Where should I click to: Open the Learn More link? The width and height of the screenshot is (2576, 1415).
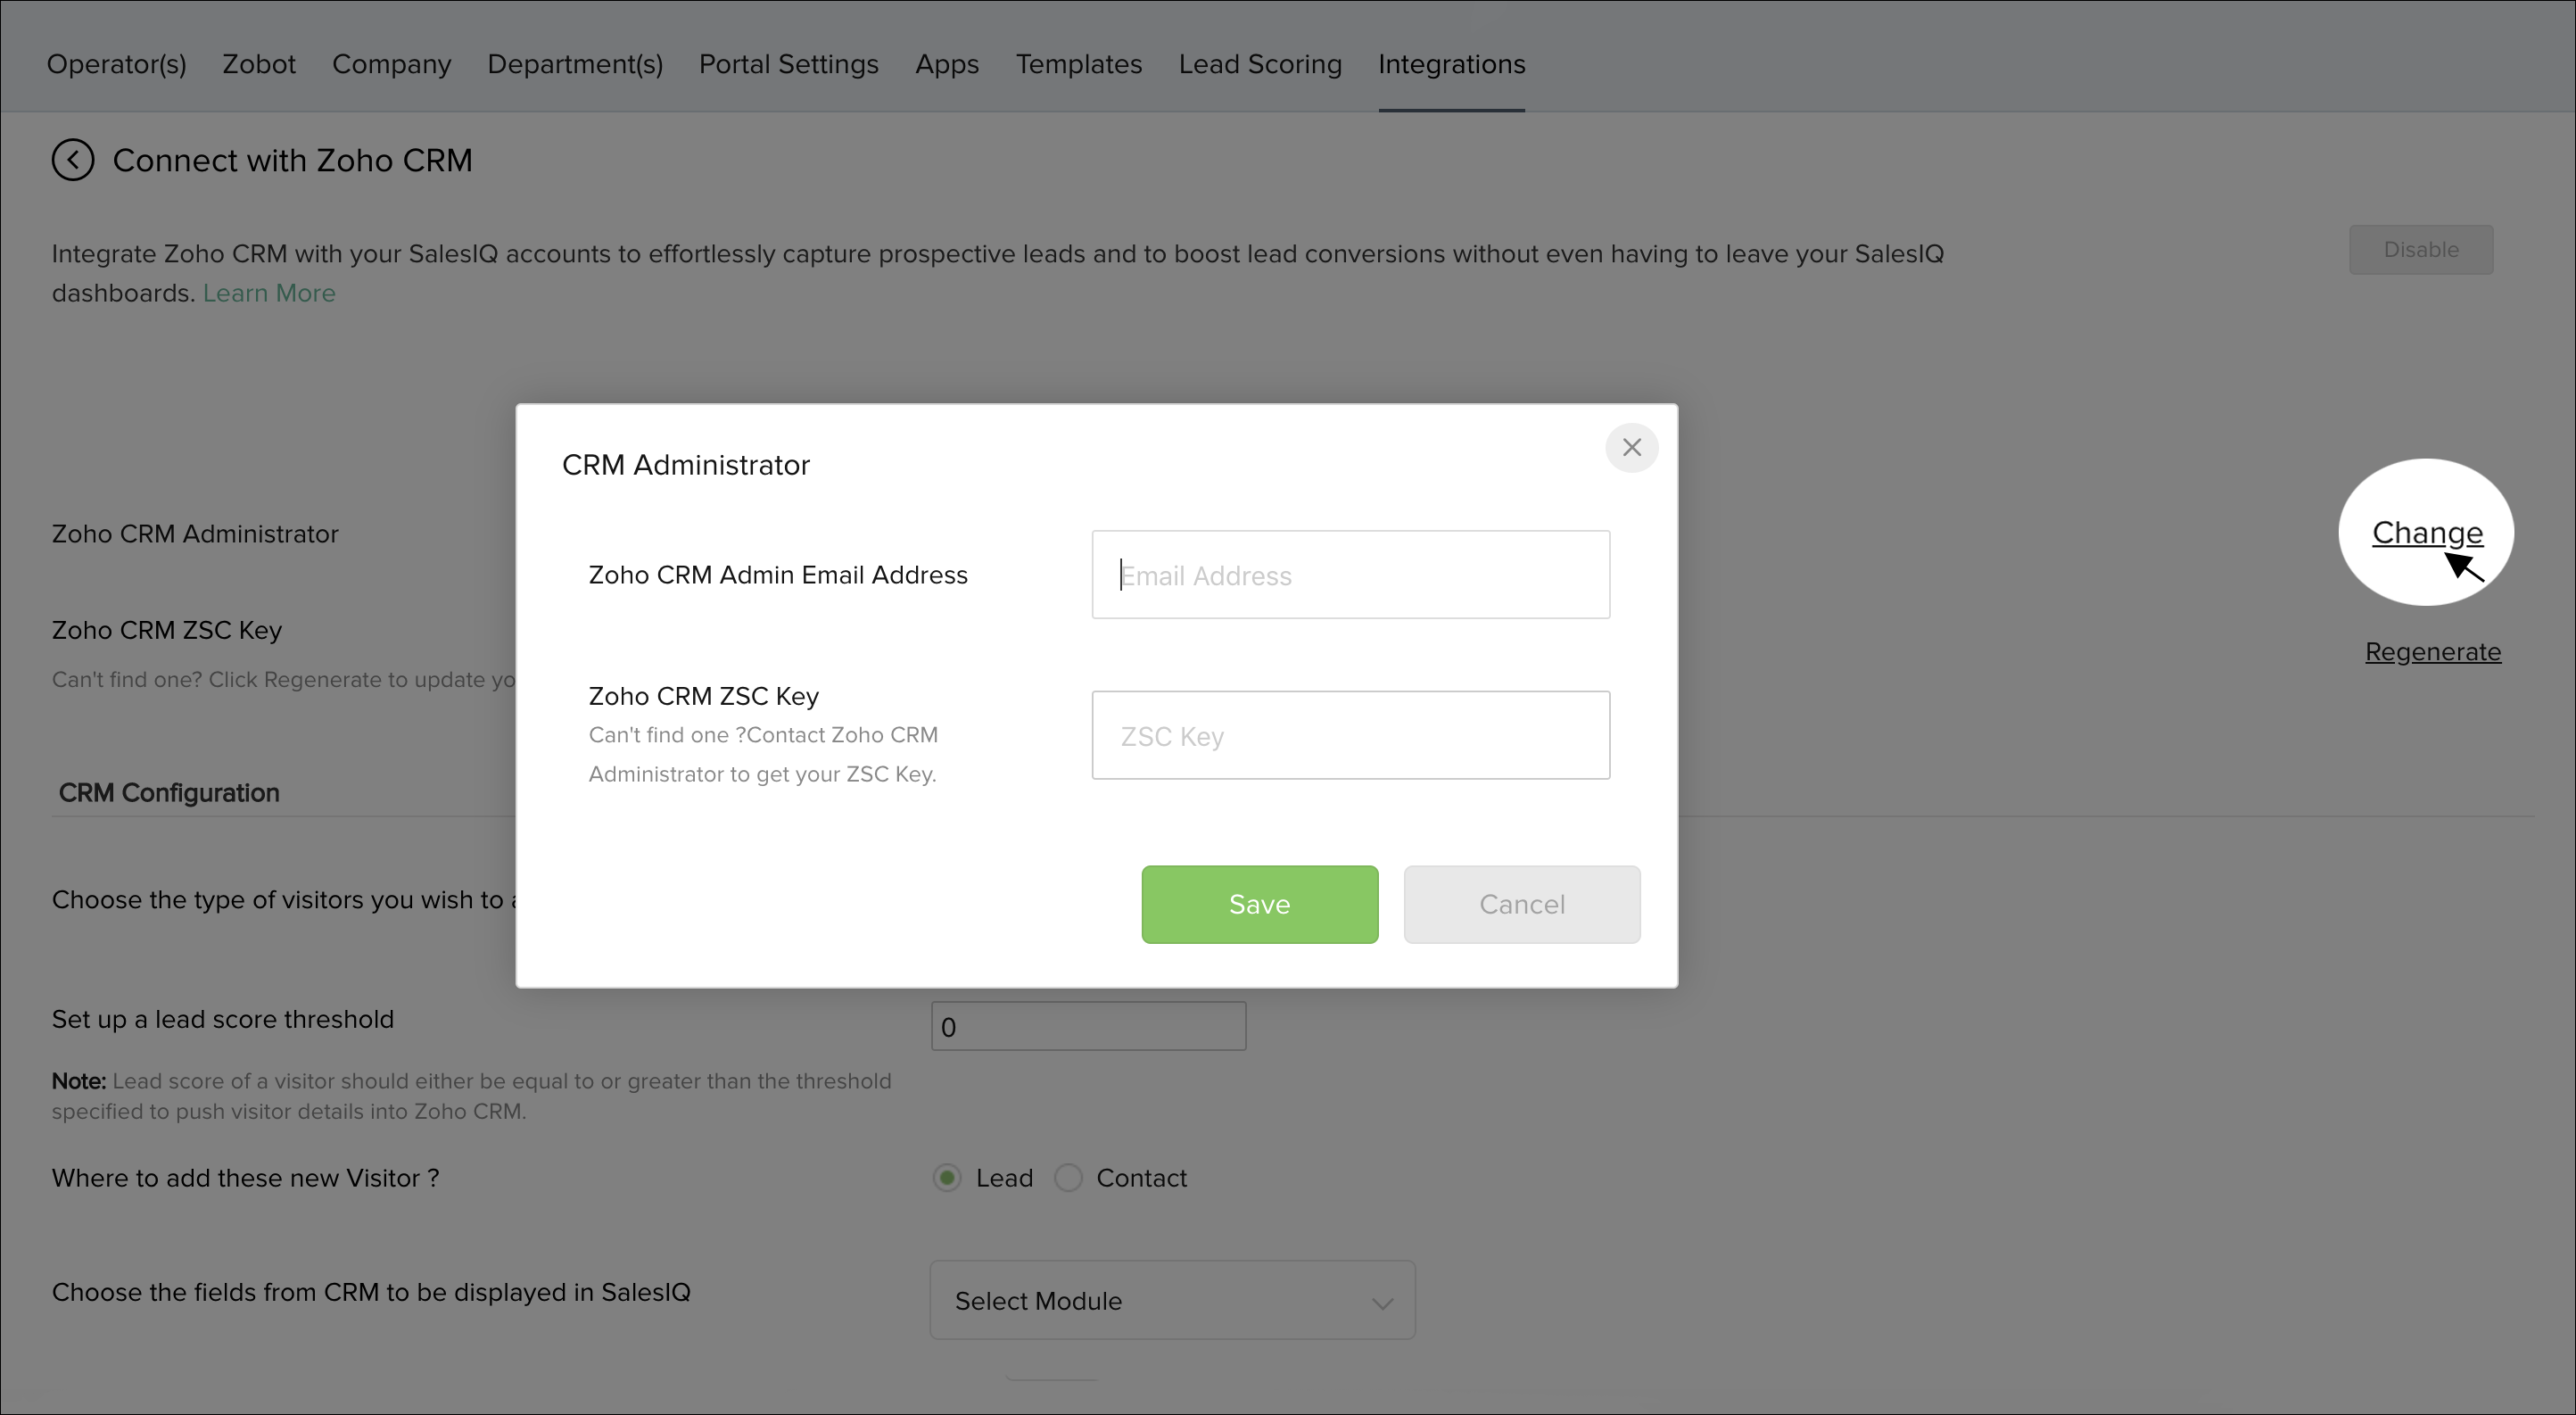(x=269, y=293)
